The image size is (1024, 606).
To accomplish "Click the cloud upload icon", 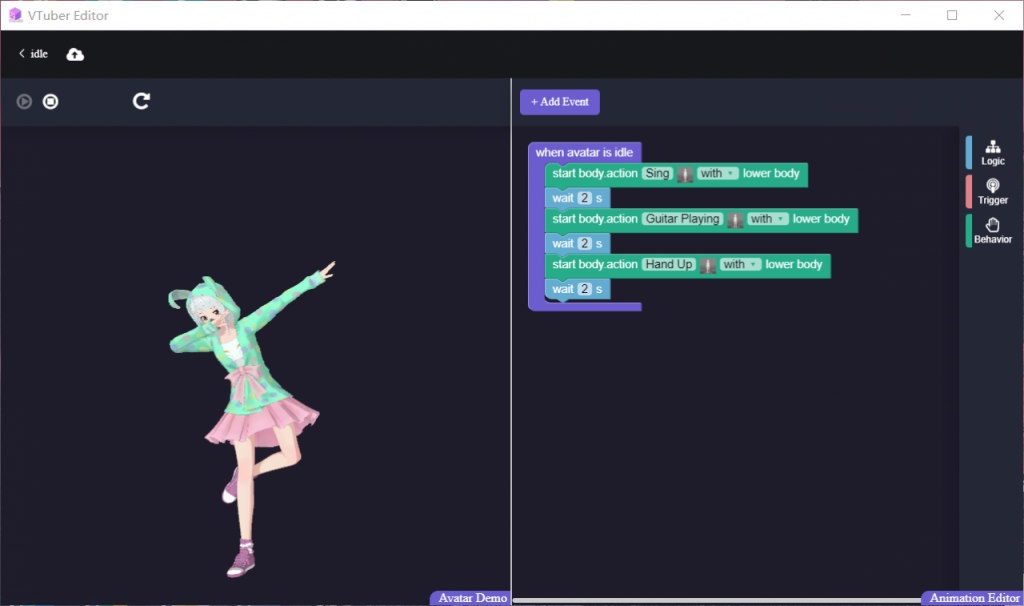I will (x=75, y=54).
